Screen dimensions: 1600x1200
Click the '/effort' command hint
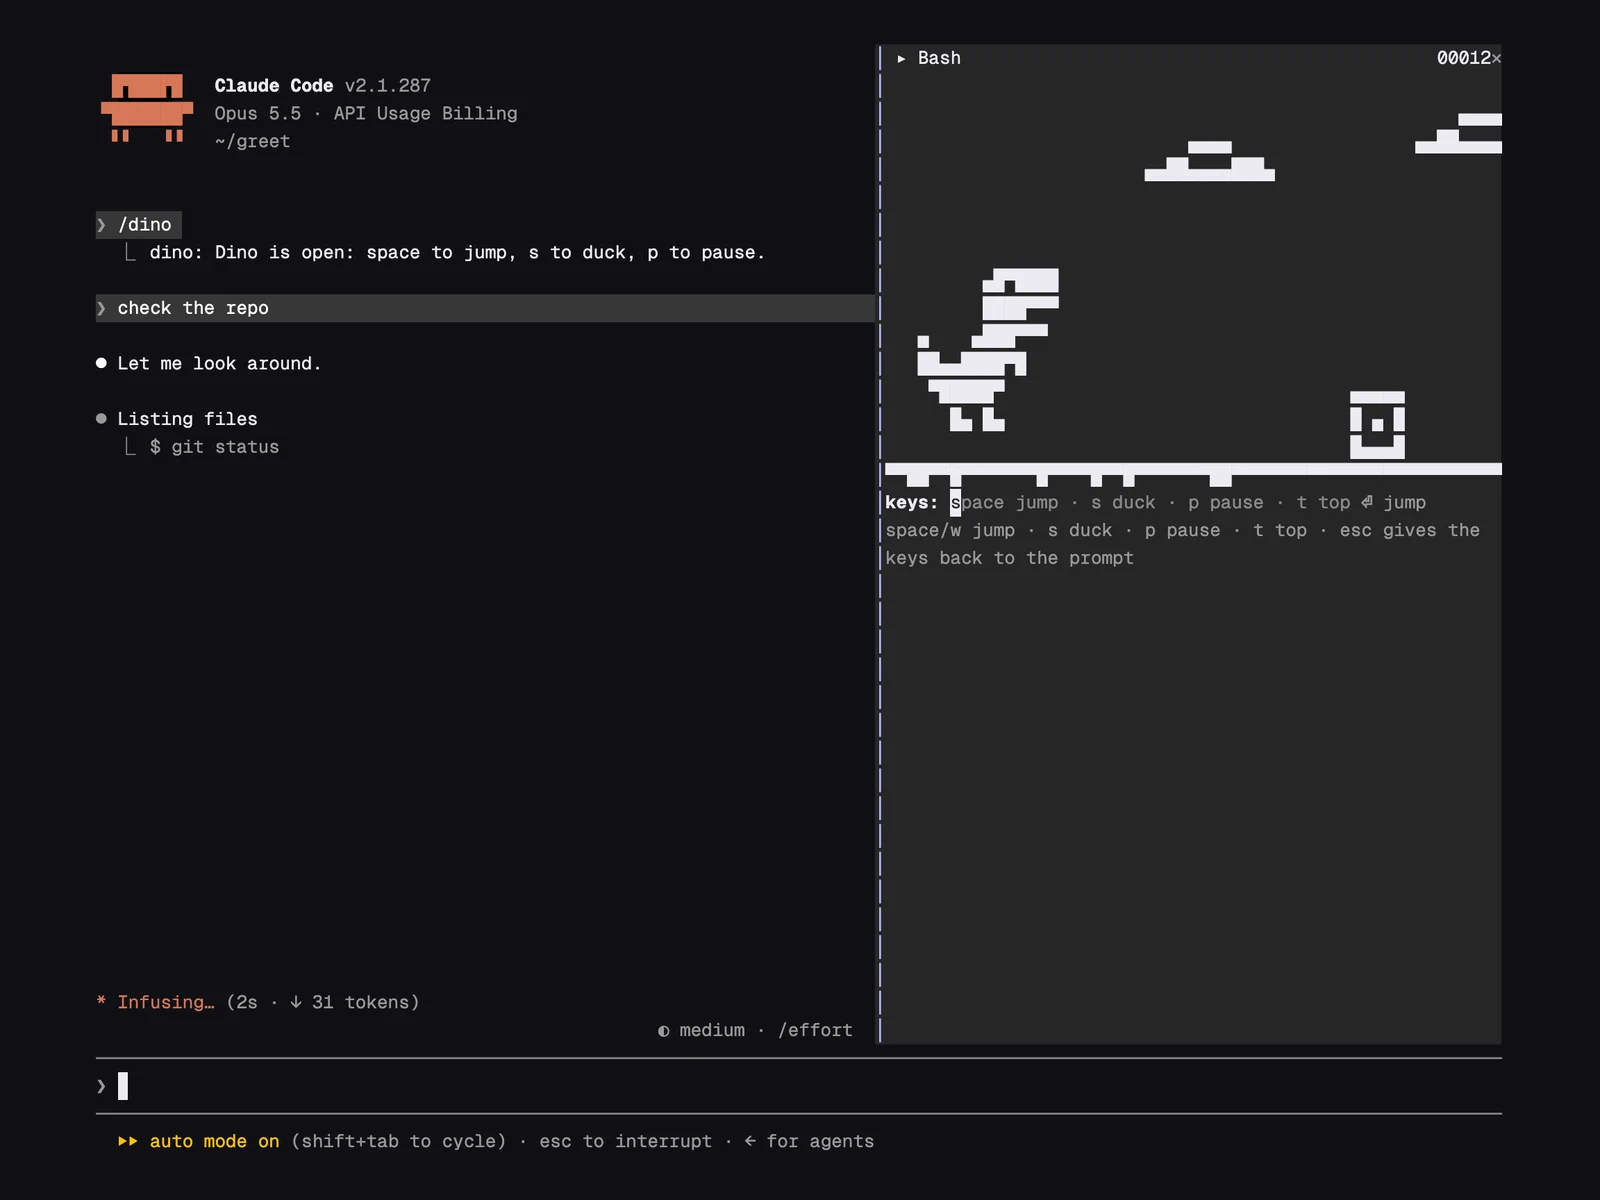815,1030
